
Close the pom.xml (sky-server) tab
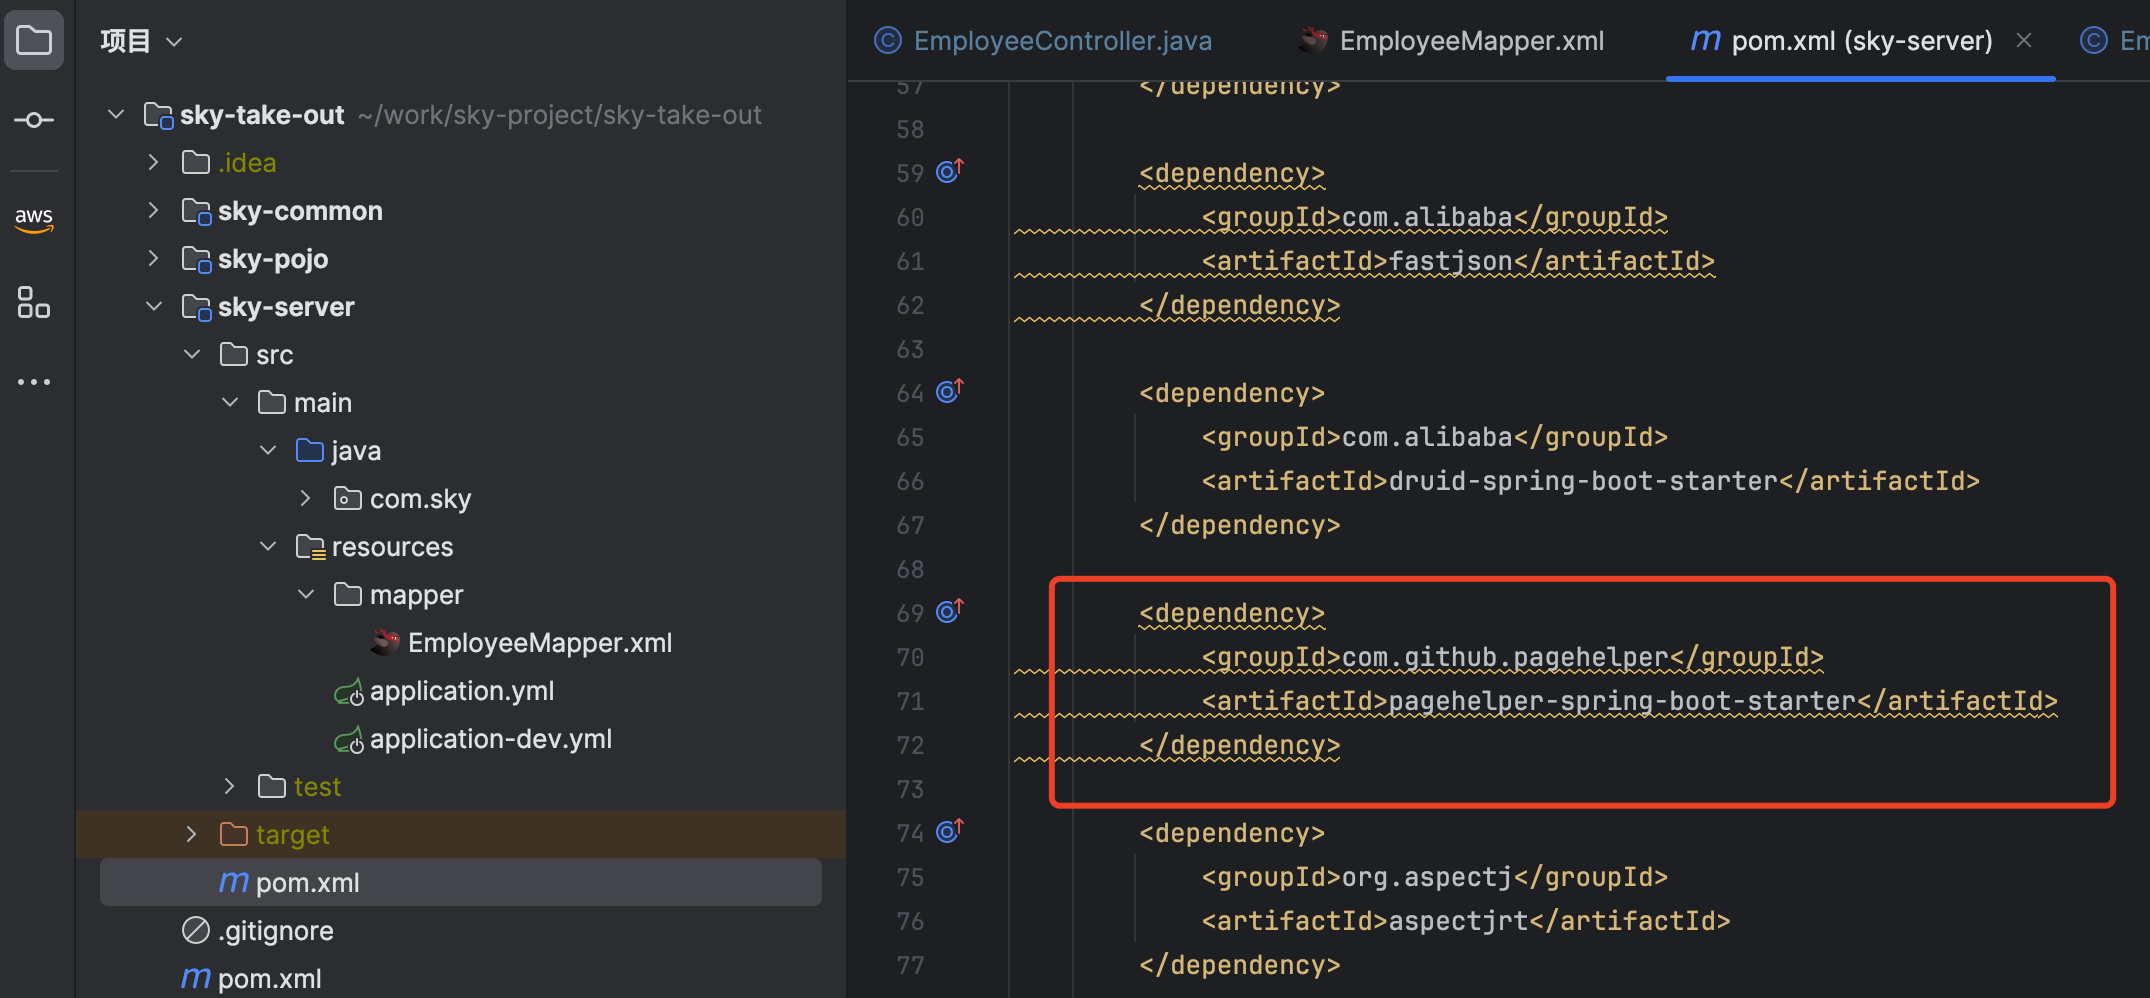pos(2024,40)
